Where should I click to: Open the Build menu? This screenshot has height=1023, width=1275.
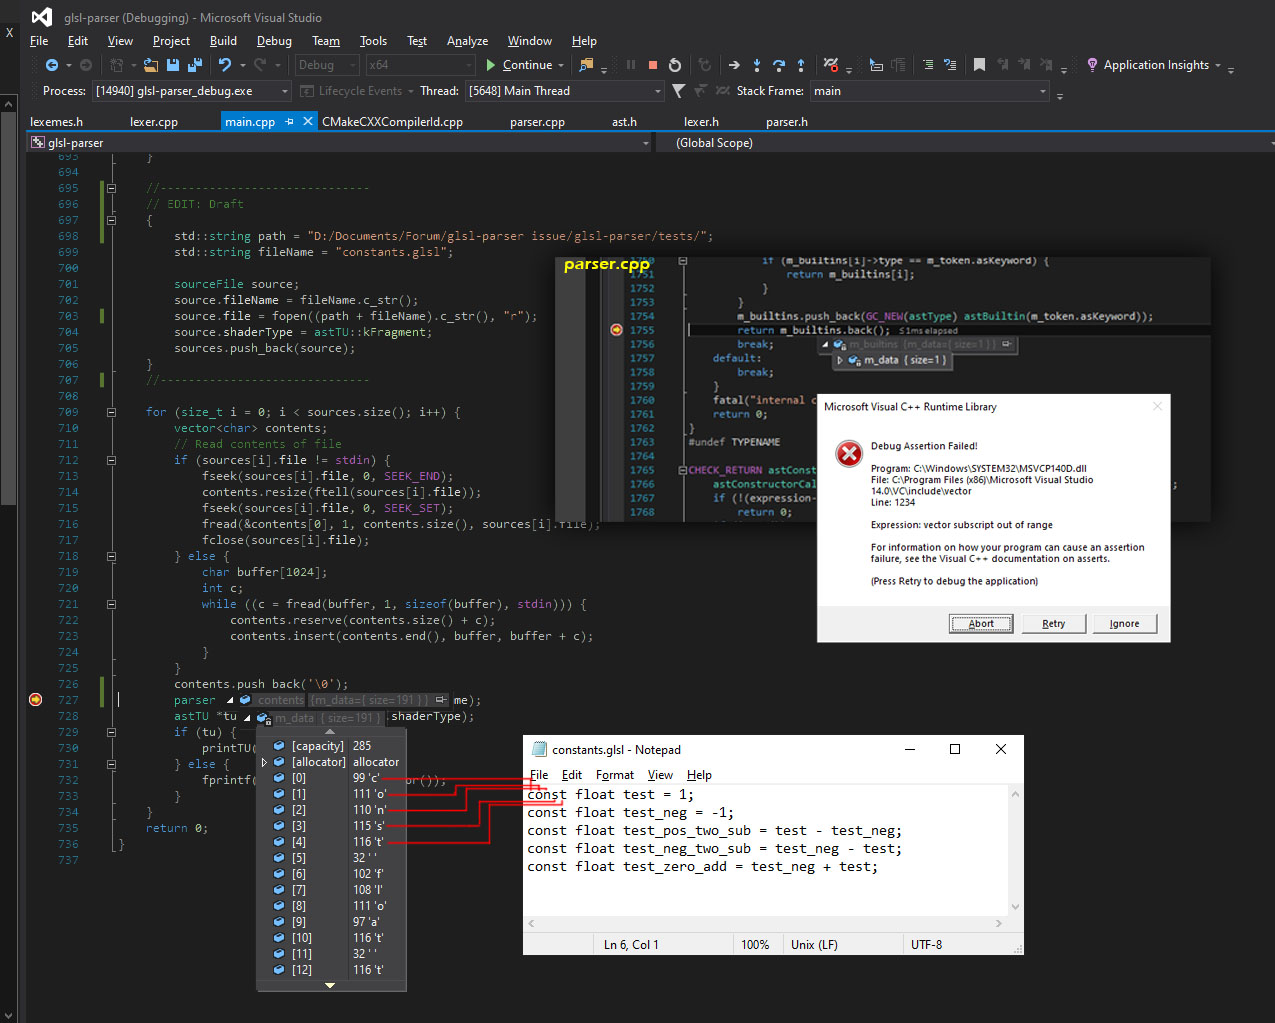tap(223, 41)
